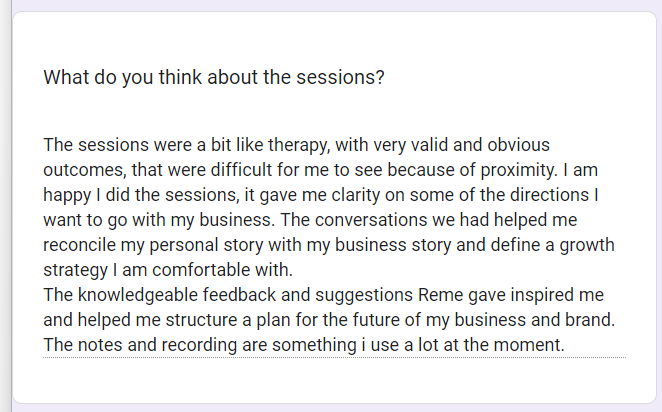Click the line starting 'happy I did the sessions'
The image size is (662, 412).
(320, 195)
